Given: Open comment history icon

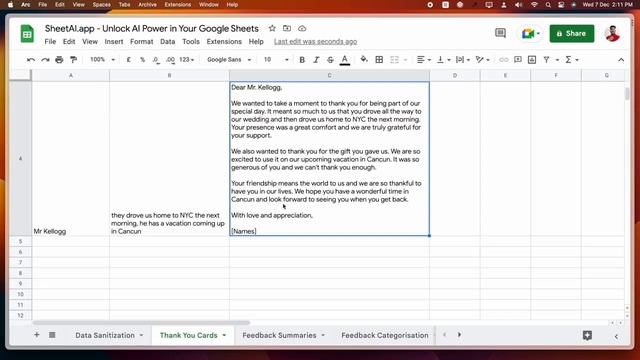Looking at the screenshot, I should tap(500, 33).
